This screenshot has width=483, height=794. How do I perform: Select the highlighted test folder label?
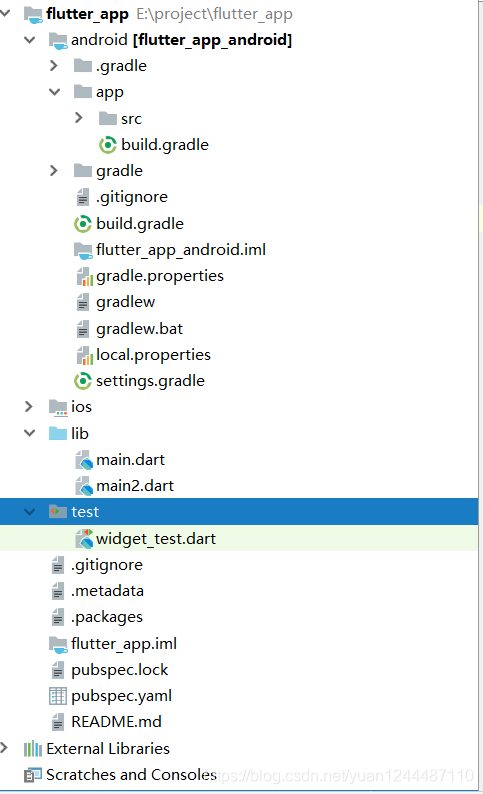[85, 512]
